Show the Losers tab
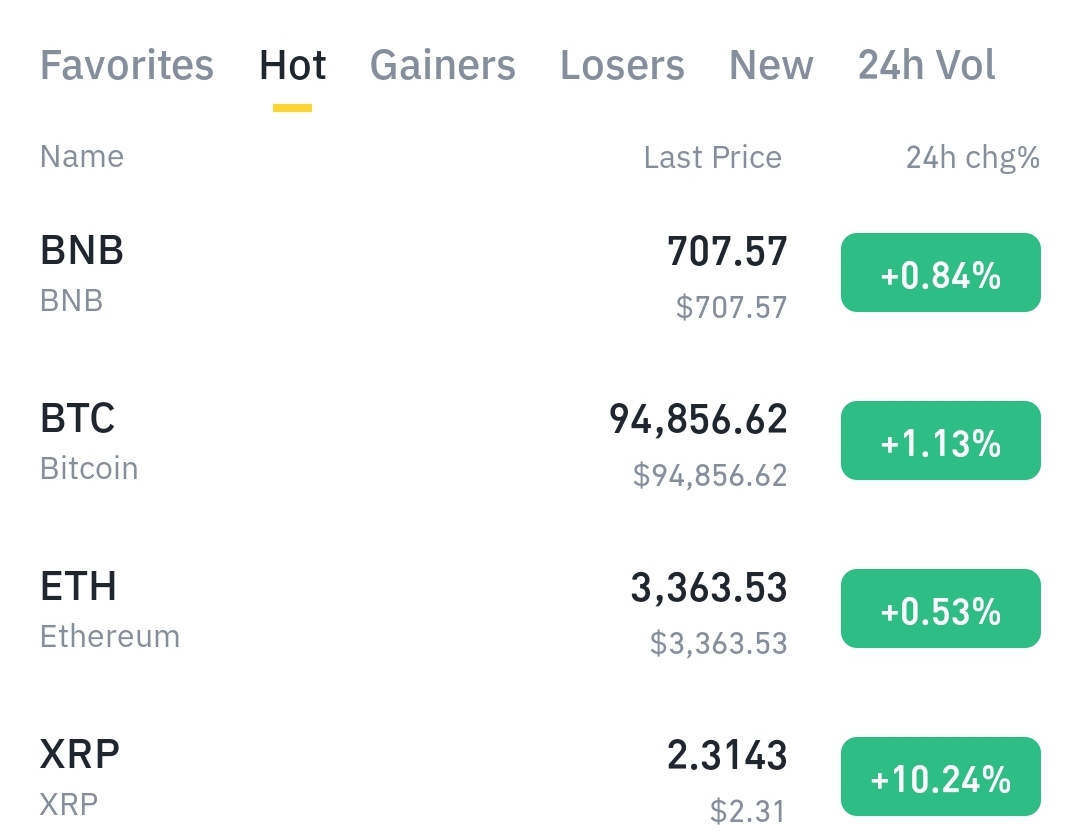The width and height of the screenshot is (1080, 840). tap(622, 66)
